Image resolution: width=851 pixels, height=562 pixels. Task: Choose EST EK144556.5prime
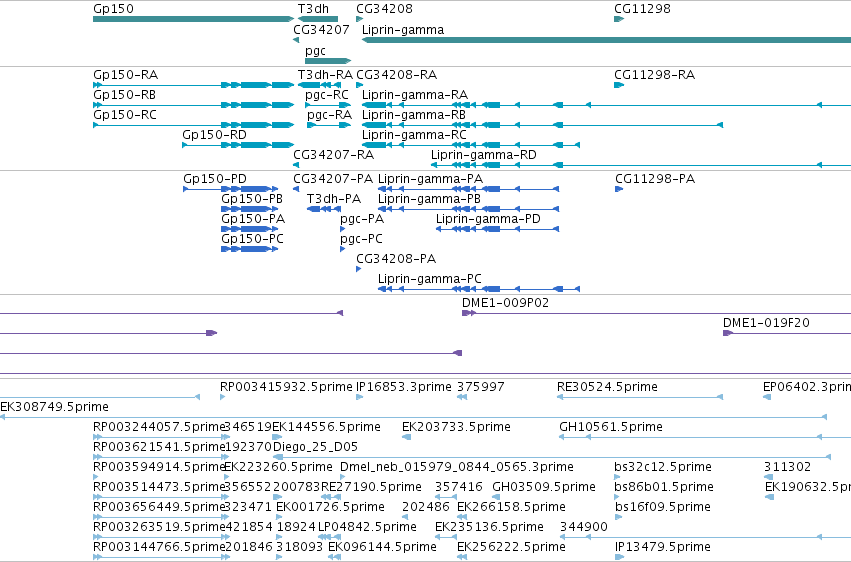(x=326, y=427)
